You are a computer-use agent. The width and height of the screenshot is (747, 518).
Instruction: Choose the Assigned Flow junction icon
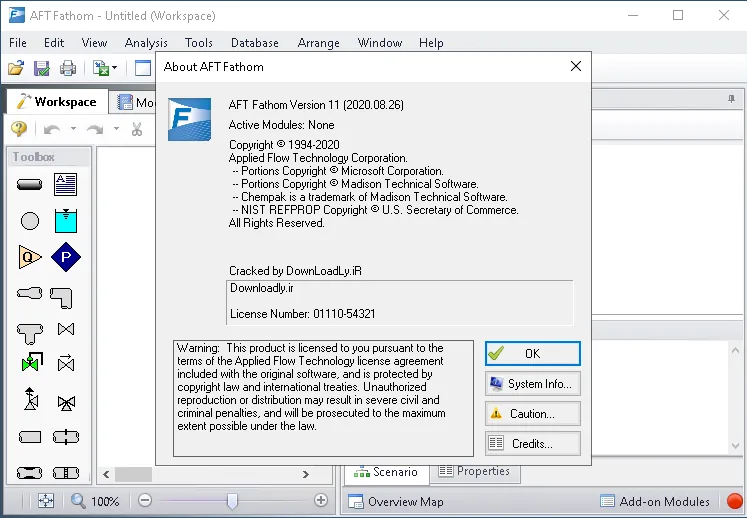point(30,257)
